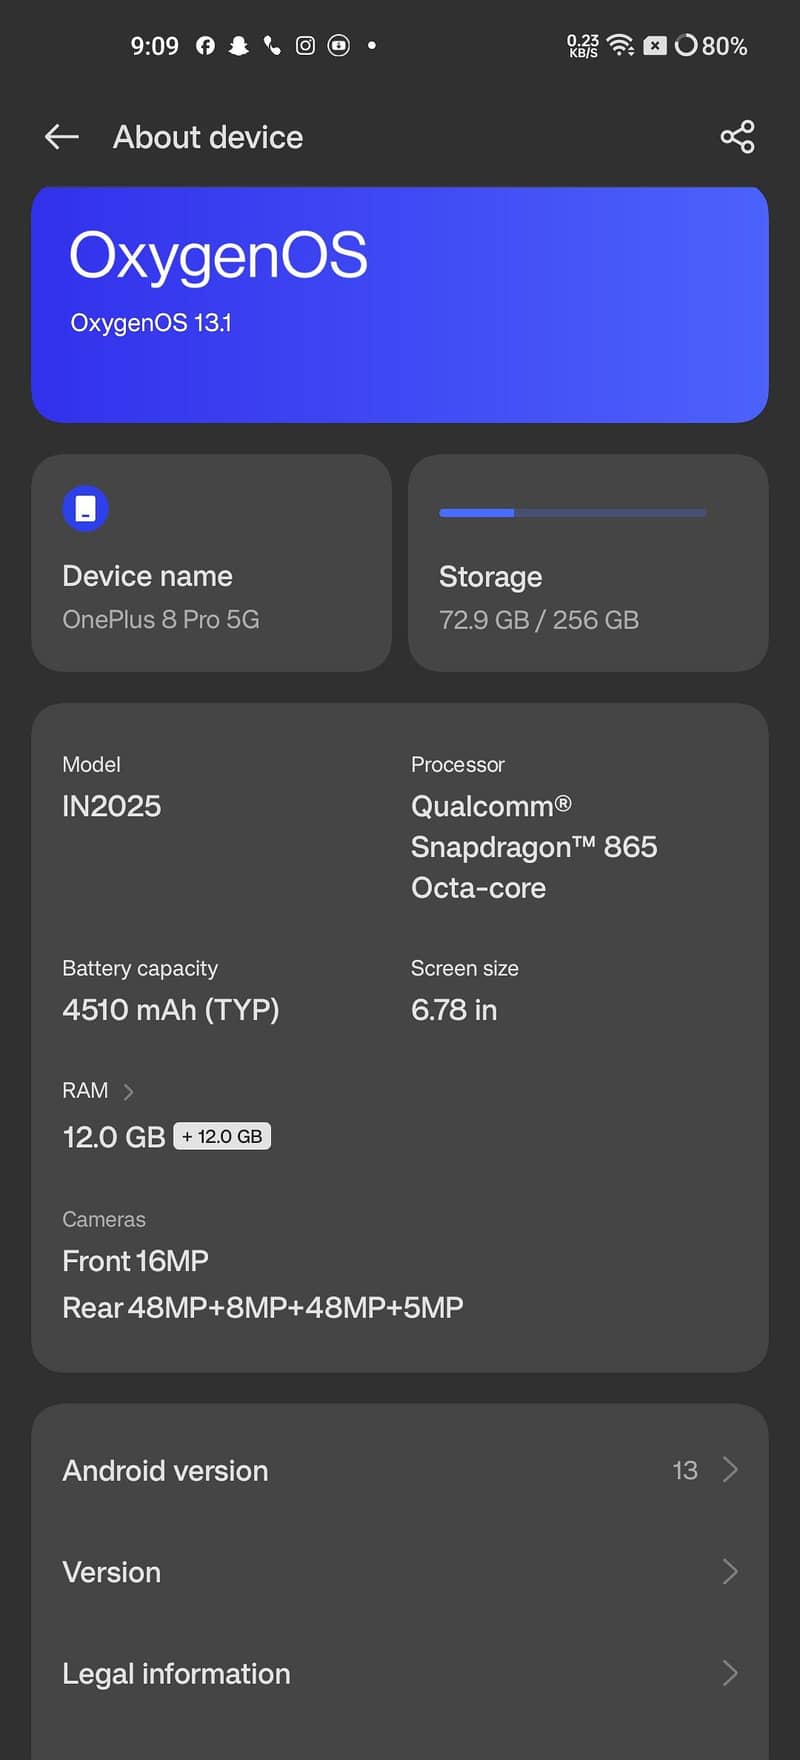Image resolution: width=800 pixels, height=1760 pixels.
Task: Tap the network speed KB/S indicator
Action: point(583,46)
